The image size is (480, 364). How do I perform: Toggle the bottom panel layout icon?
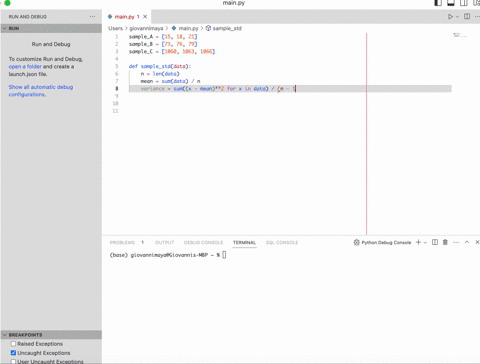pyautogui.click(x=451, y=3)
